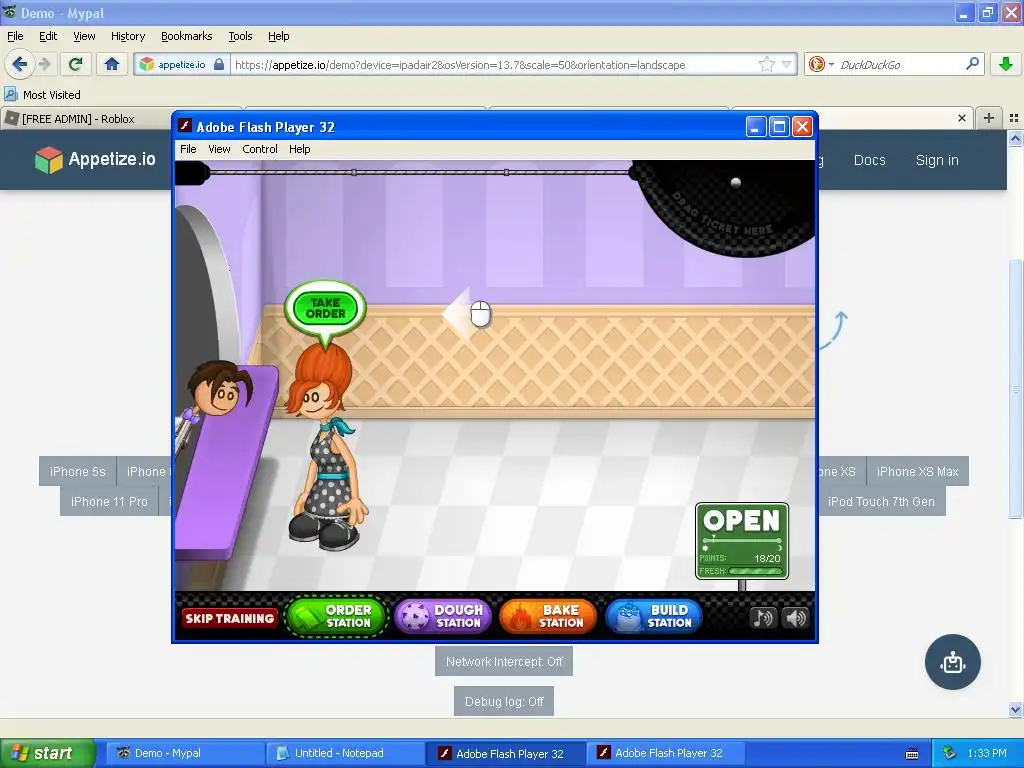Click the search magnifier icon
Viewport: 1024px width, 768px height.
972,64
